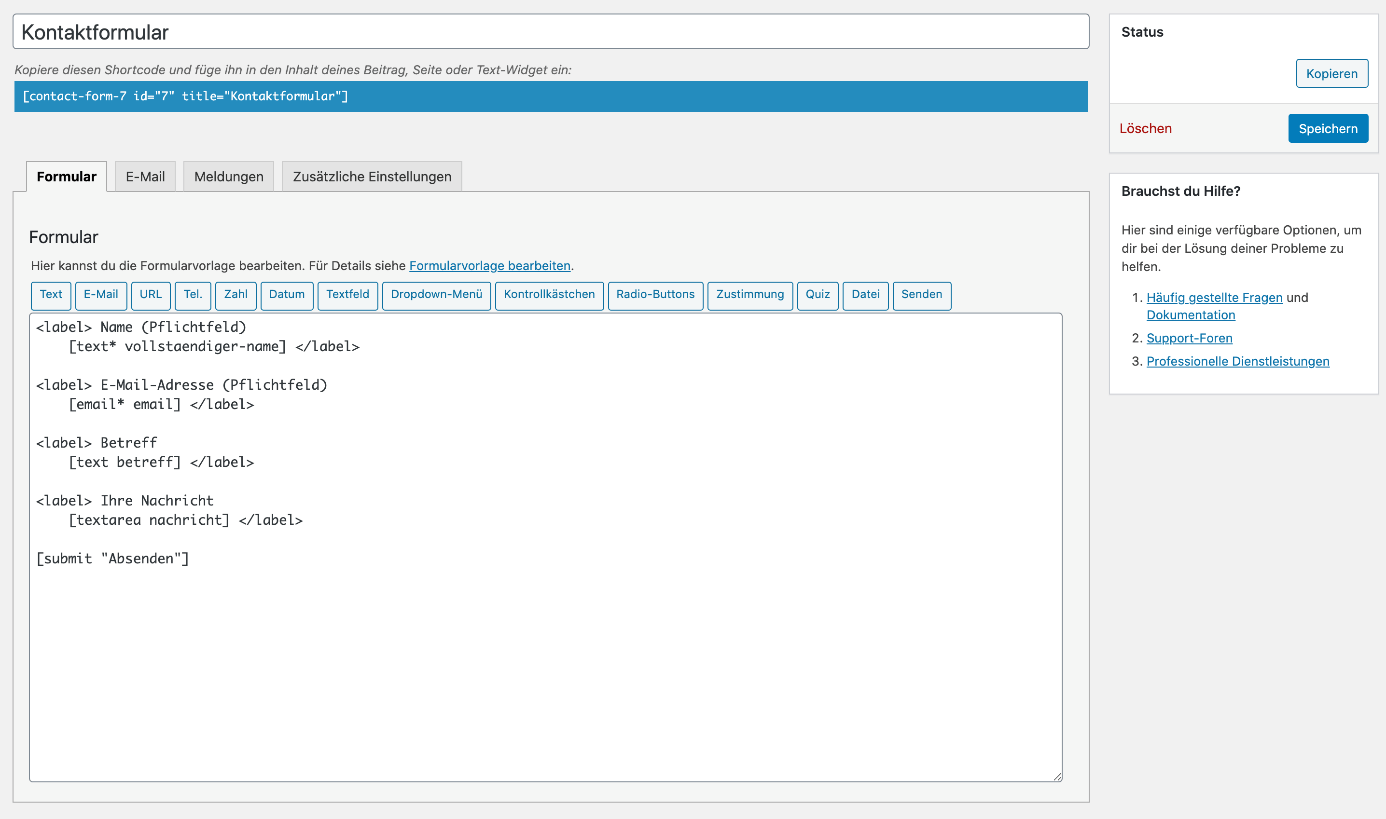Open the E-Mail tab
The image size is (1386, 819).
pyautogui.click(x=145, y=177)
